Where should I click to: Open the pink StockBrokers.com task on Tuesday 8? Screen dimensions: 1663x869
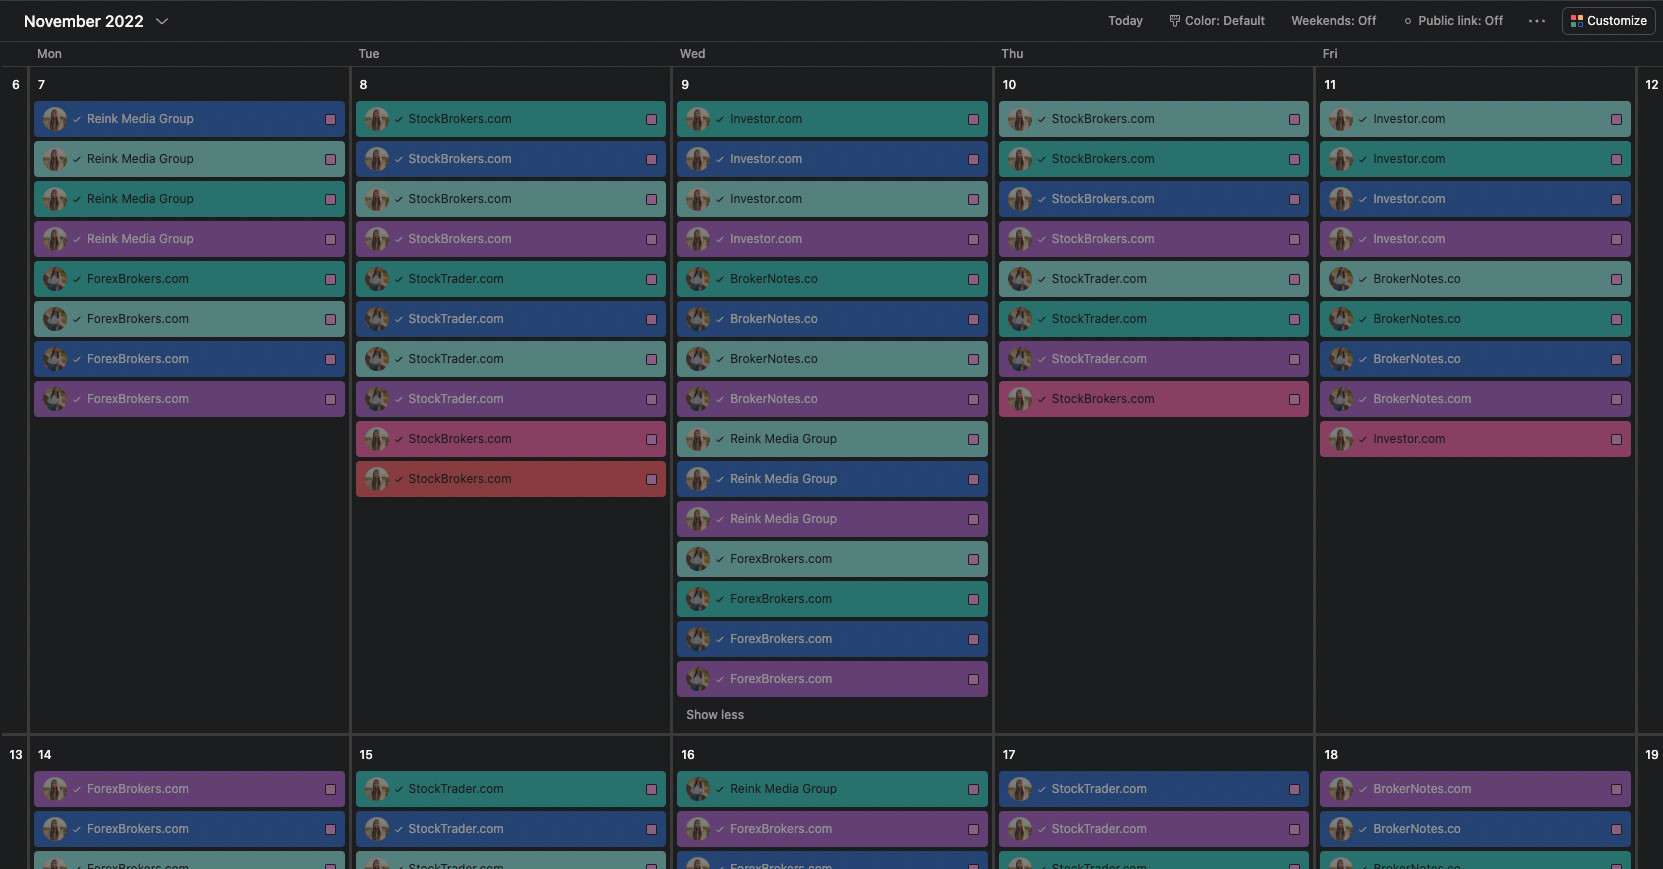pos(511,439)
